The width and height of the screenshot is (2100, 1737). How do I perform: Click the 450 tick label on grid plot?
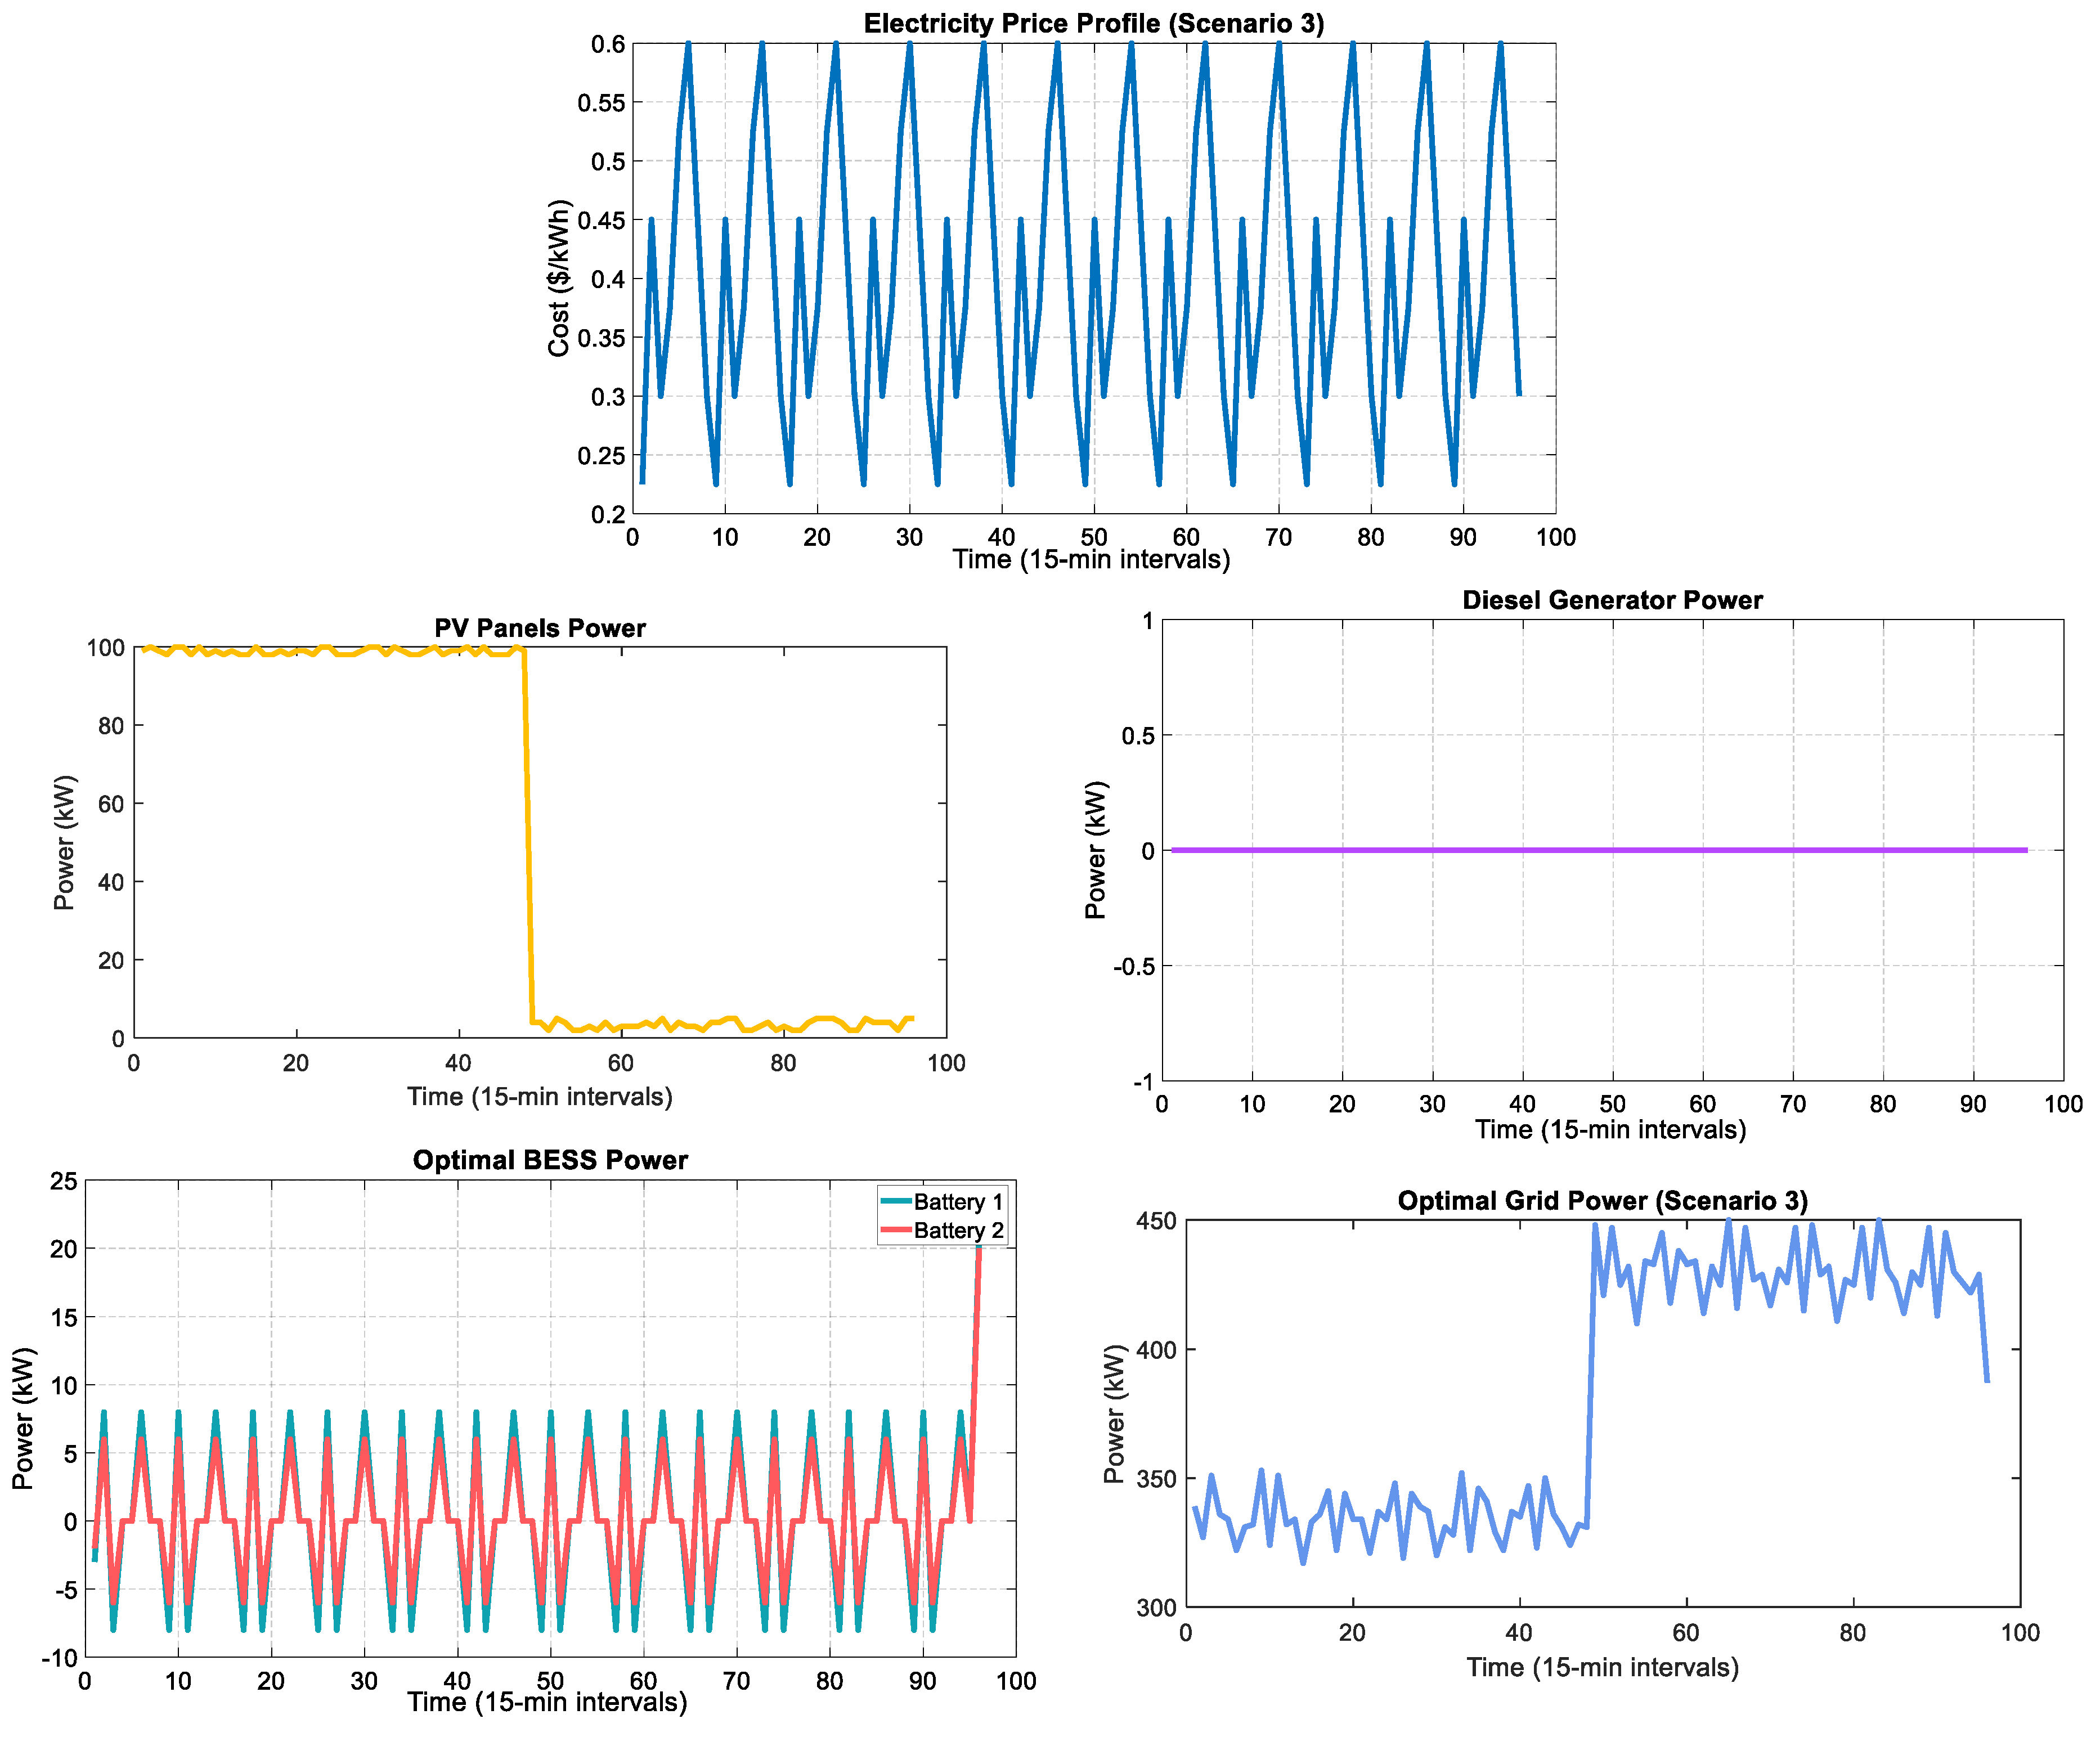click(x=1157, y=1221)
